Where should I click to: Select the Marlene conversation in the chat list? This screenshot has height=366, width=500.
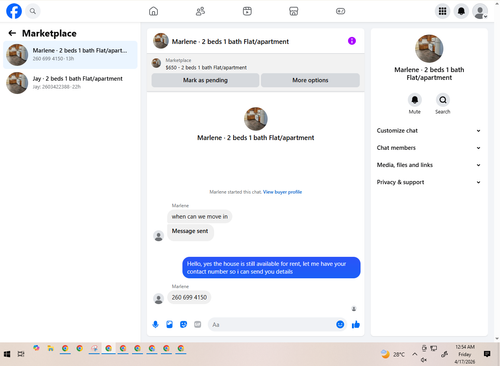[70, 55]
